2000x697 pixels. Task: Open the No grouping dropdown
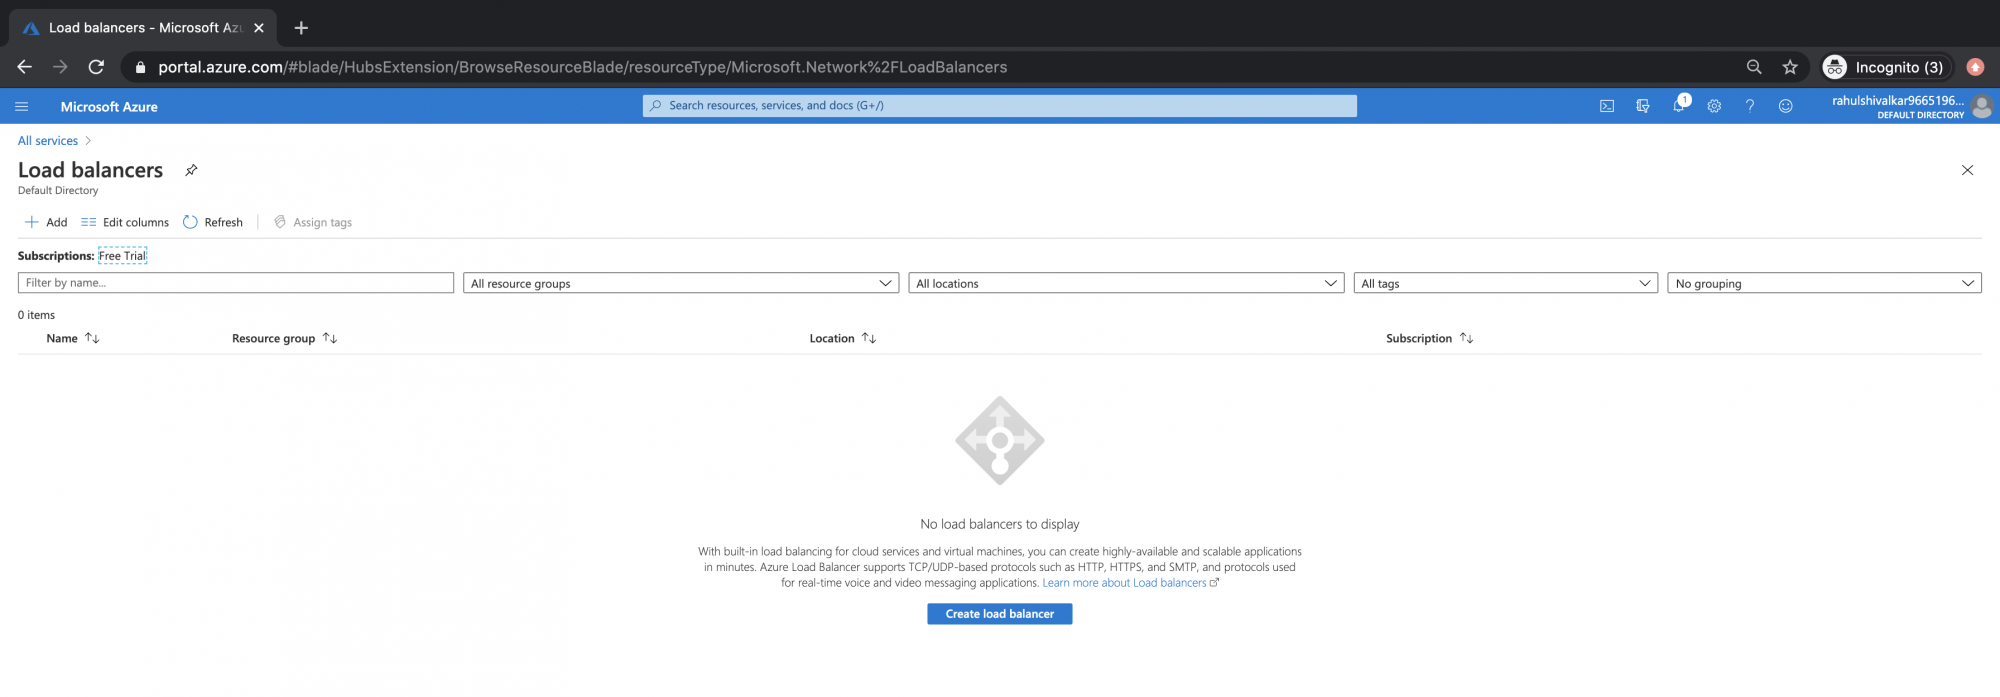[1823, 284]
